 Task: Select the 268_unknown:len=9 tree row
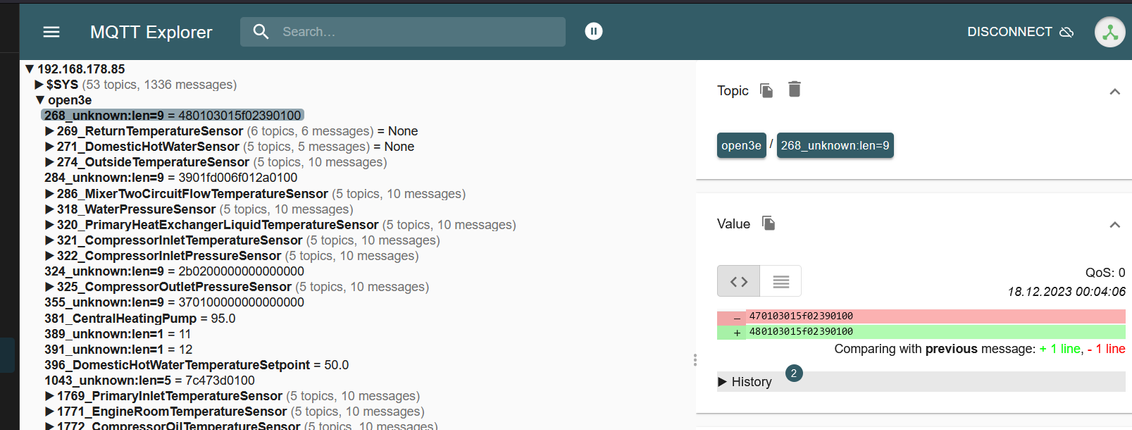point(173,115)
